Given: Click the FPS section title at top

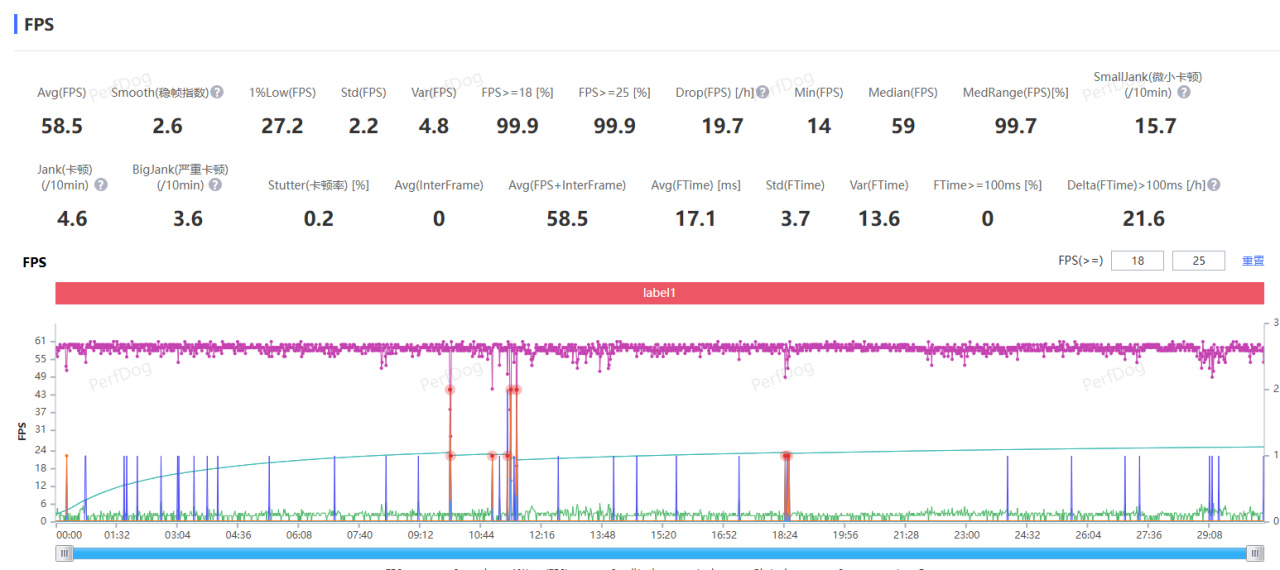Looking at the screenshot, I should coord(39,24).
